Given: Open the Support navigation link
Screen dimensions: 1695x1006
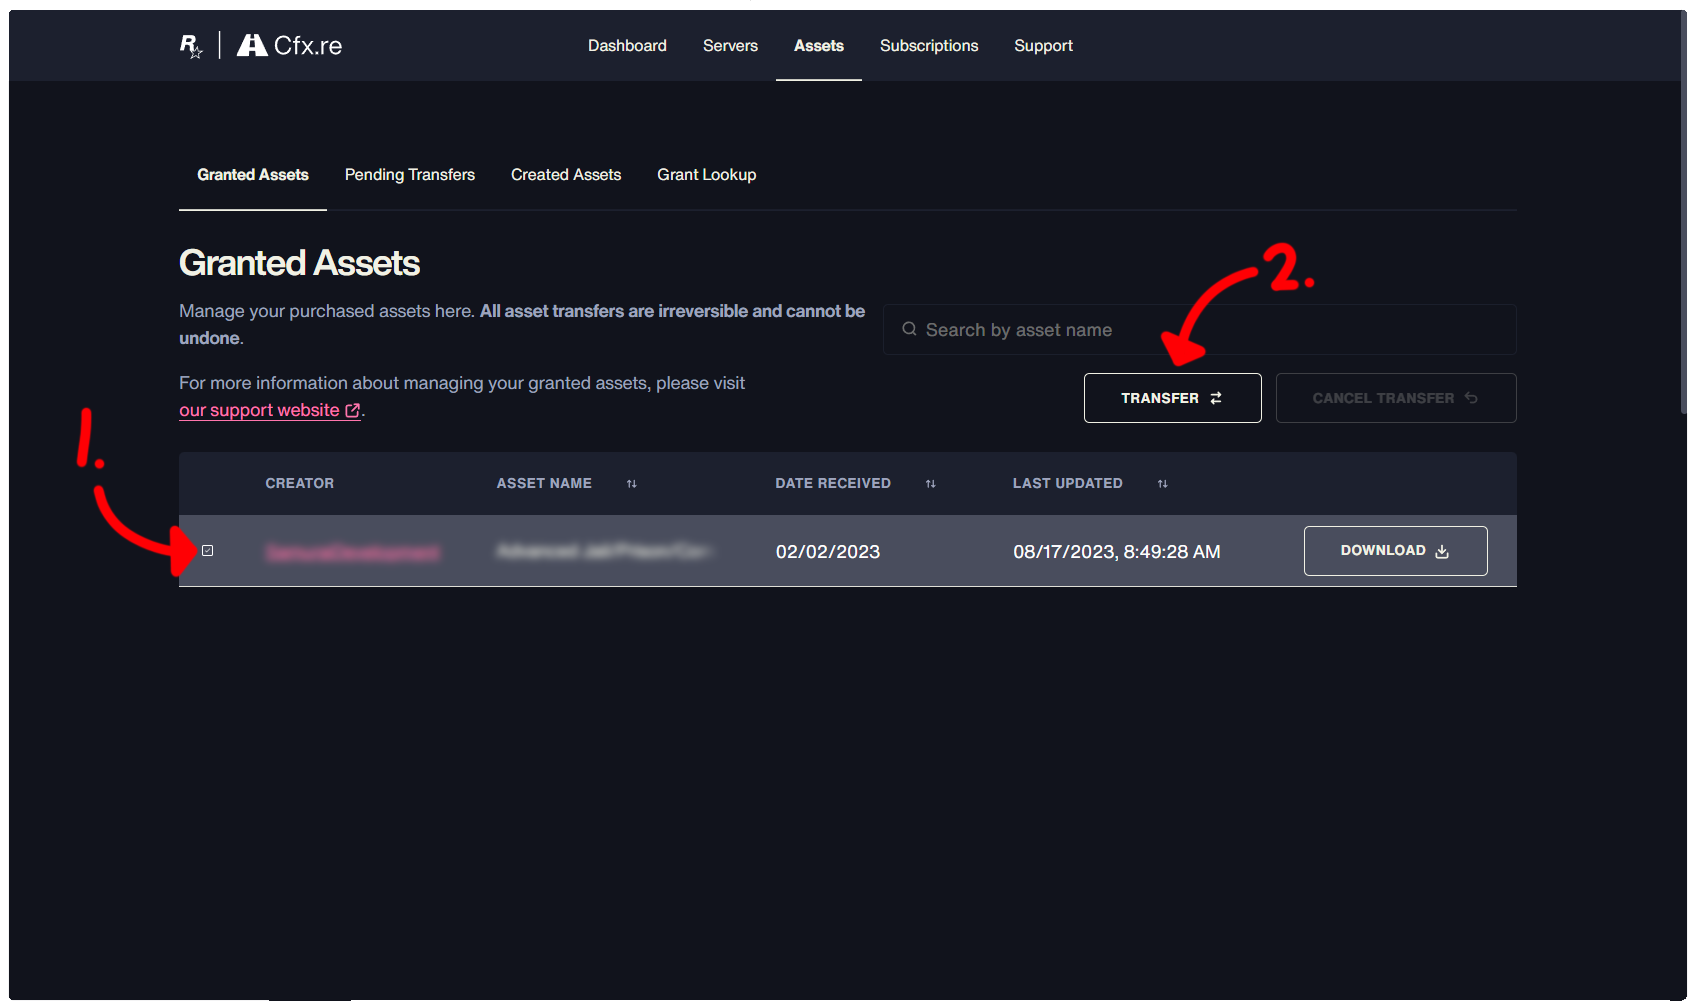Looking at the screenshot, I should point(1043,46).
